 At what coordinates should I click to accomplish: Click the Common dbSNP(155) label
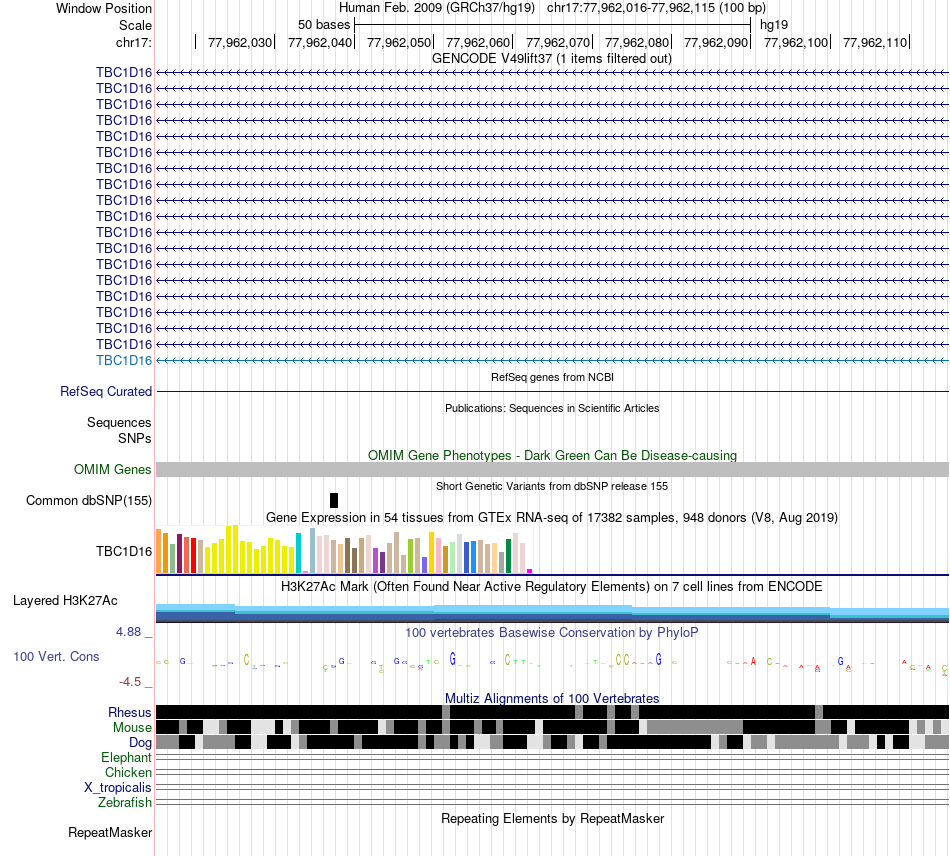coord(88,500)
